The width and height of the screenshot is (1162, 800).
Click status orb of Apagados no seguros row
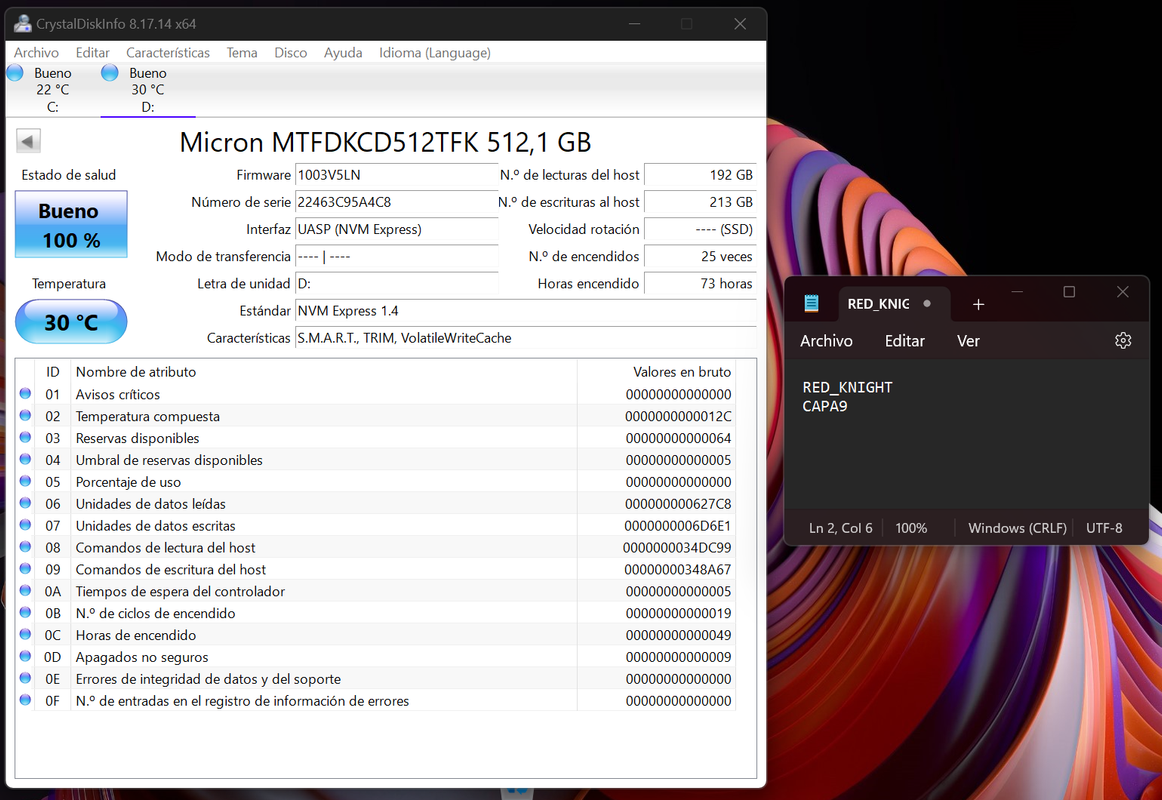click(25, 656)
